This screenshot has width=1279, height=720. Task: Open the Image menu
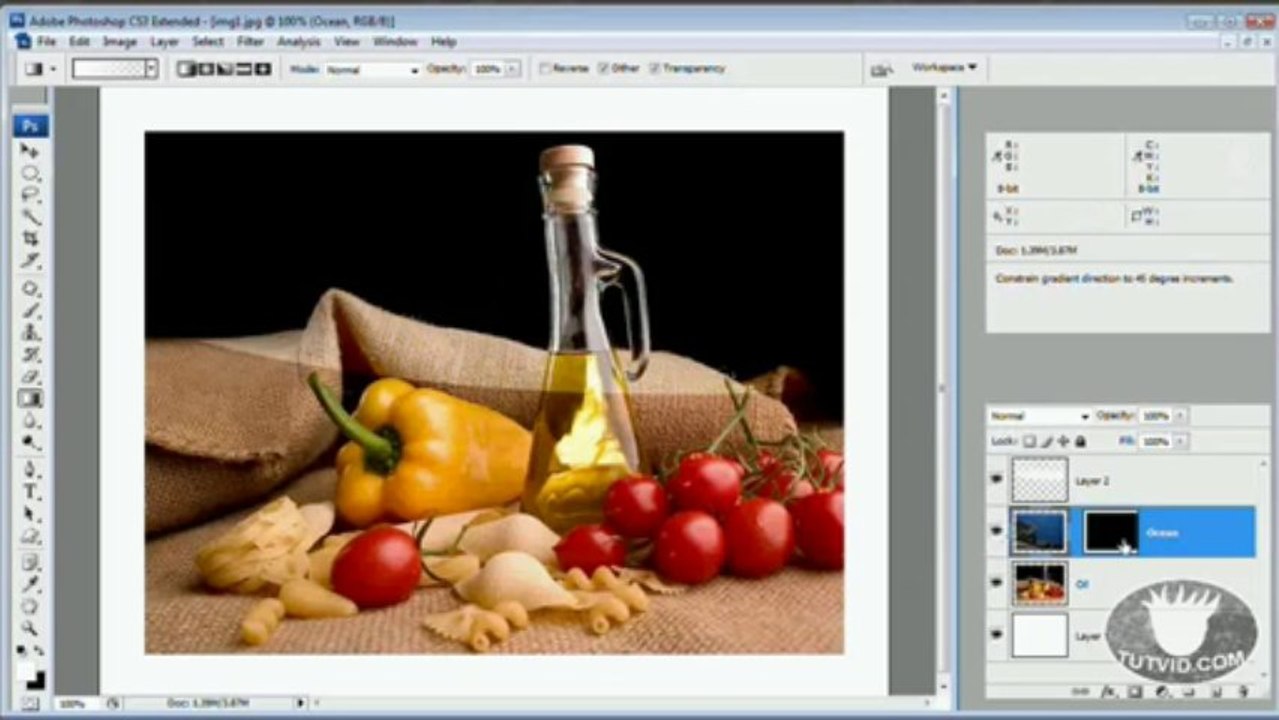click(x=119, y=42)
